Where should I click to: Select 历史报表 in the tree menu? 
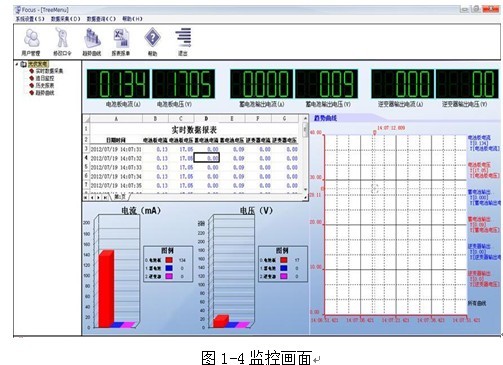coord(45,85)
